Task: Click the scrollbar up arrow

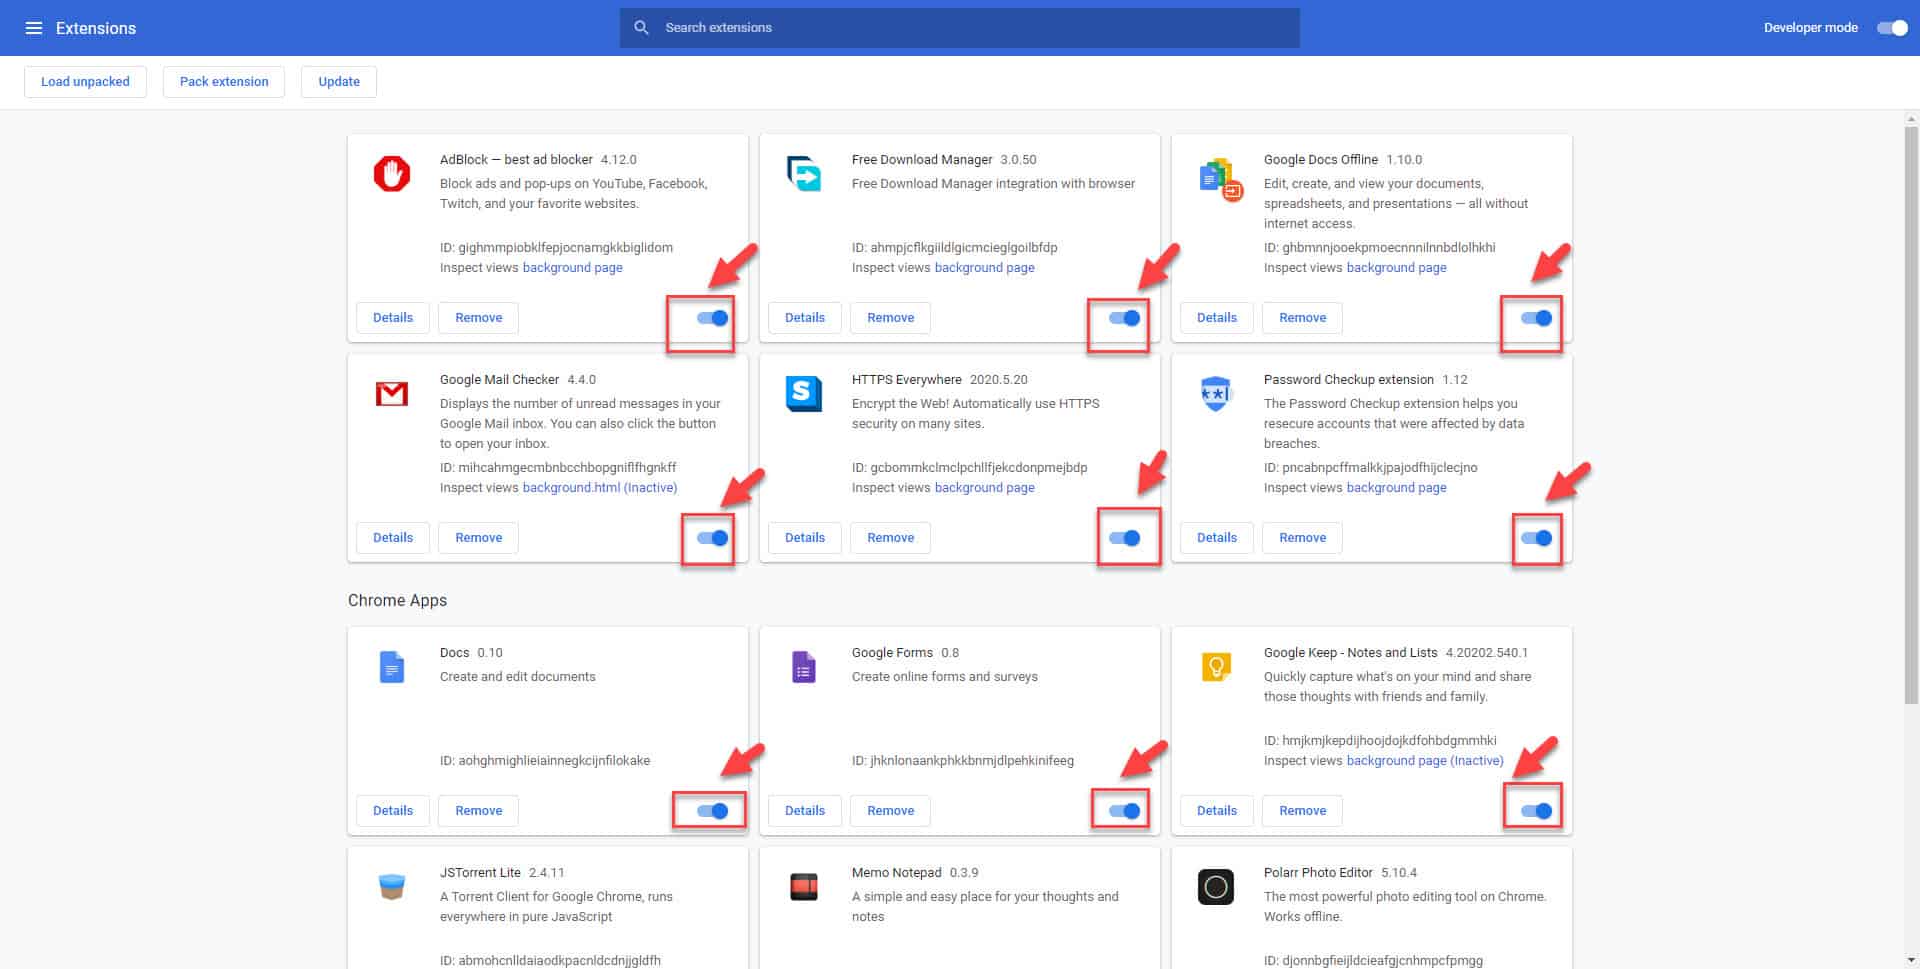Action: [1911, 119]
